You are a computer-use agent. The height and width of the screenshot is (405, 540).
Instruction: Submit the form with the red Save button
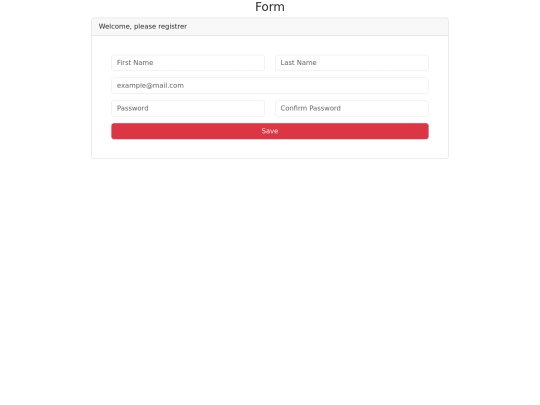point(270,131)
